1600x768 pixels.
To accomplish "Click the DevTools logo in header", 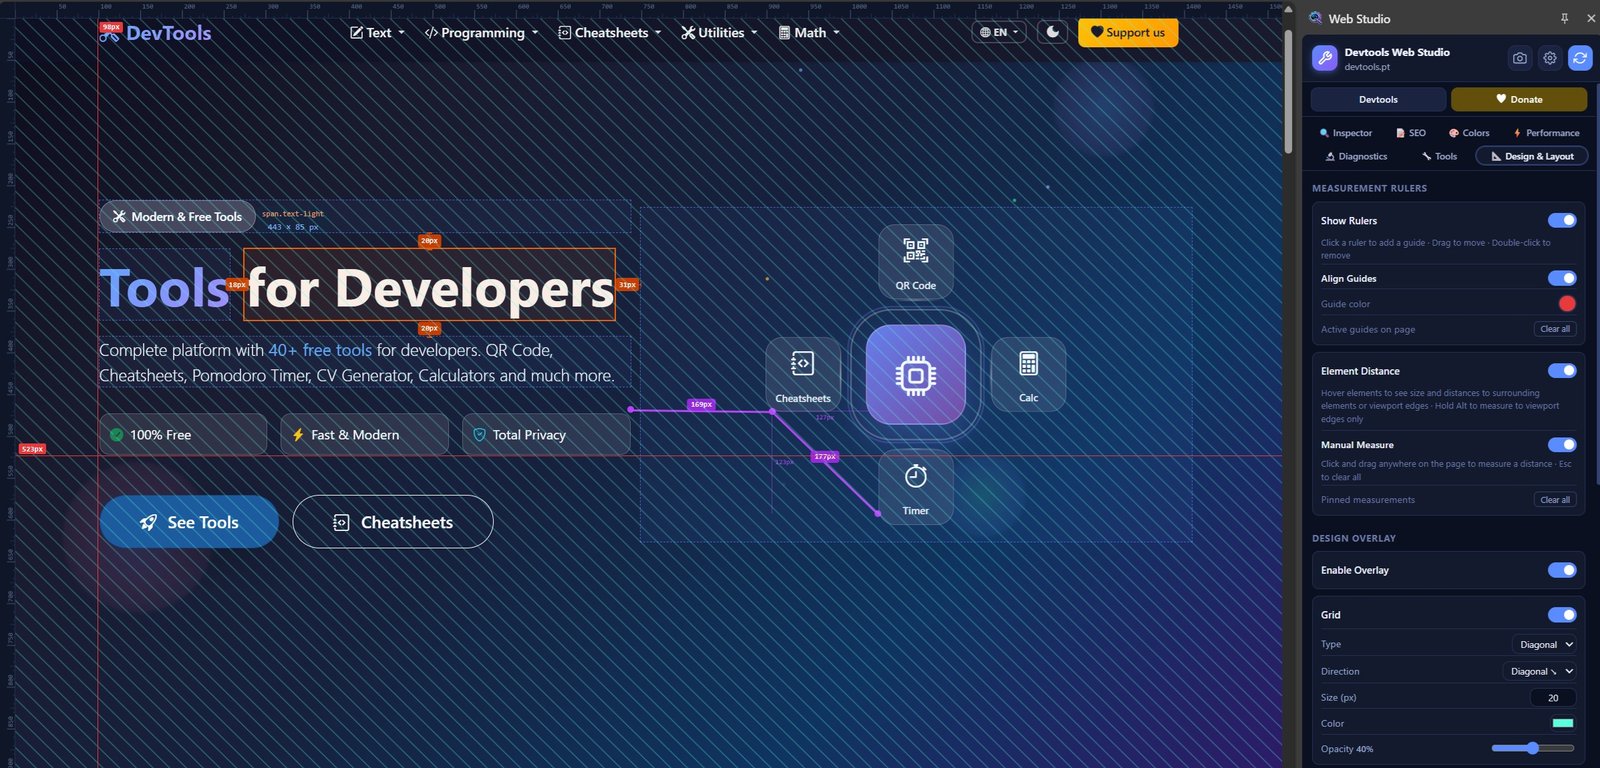I will point(155,33).
